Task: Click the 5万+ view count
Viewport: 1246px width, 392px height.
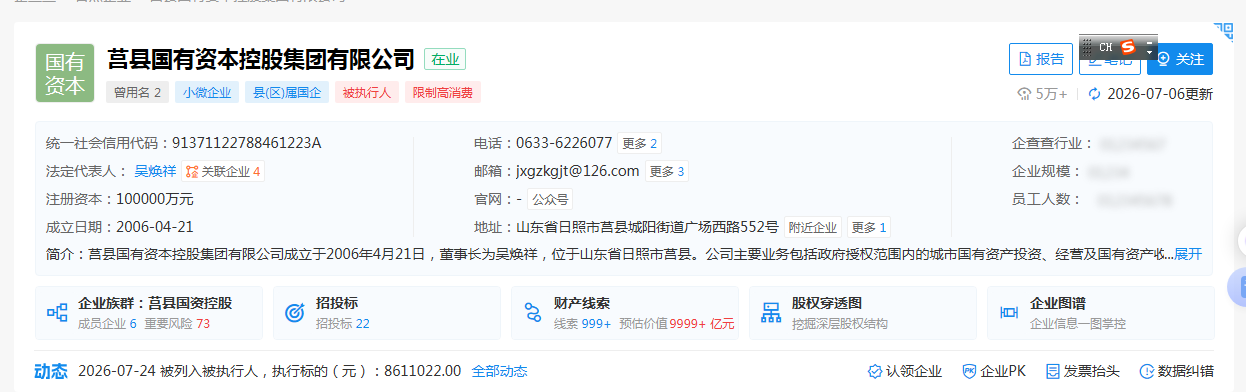Action: point(1041,94)
